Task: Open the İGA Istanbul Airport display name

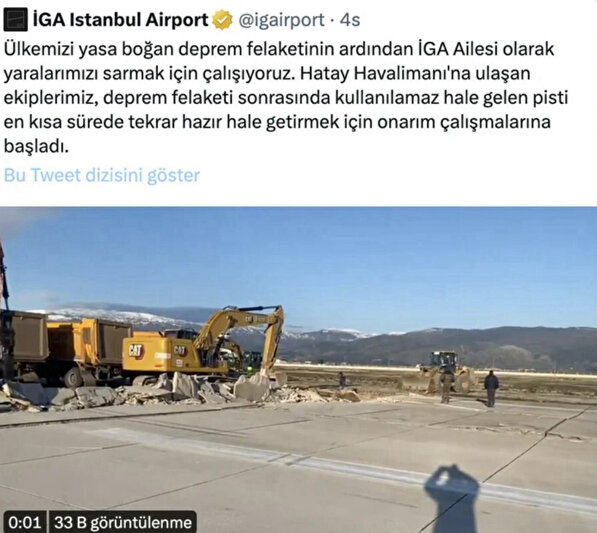Action: point(121,20)
